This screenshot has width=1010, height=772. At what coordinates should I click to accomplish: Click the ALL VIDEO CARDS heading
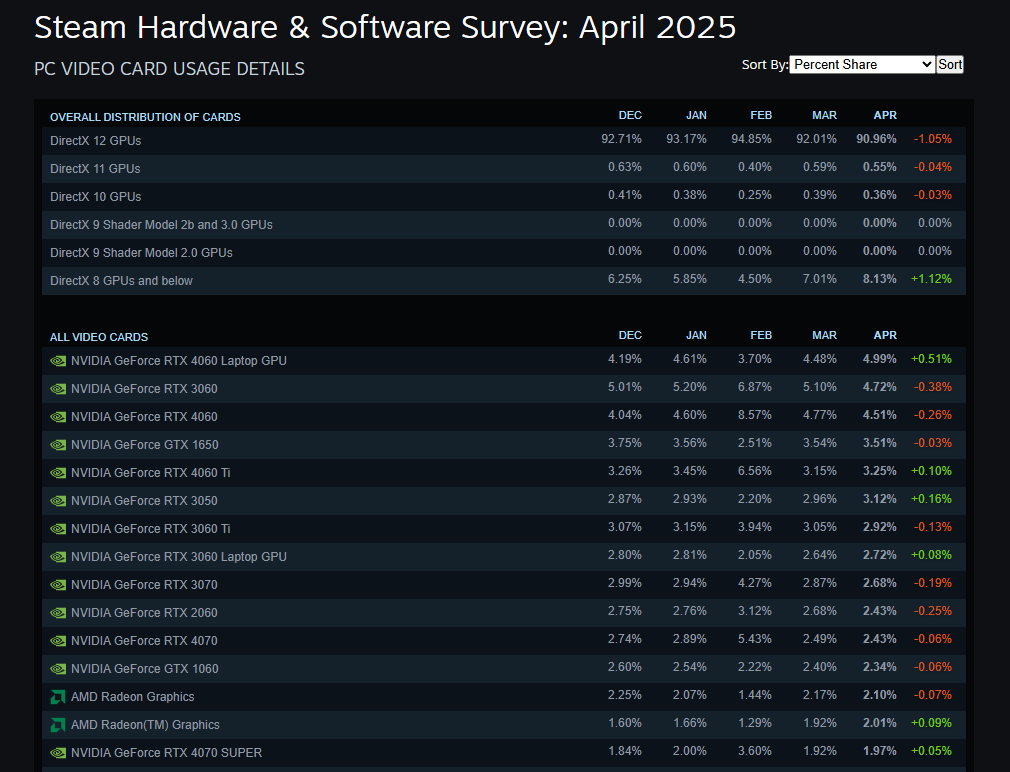coord(99,337)
